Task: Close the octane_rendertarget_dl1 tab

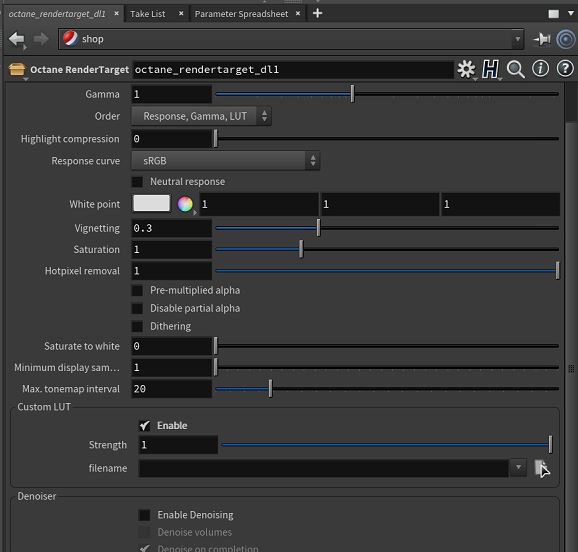Action: tap(116, 13)
